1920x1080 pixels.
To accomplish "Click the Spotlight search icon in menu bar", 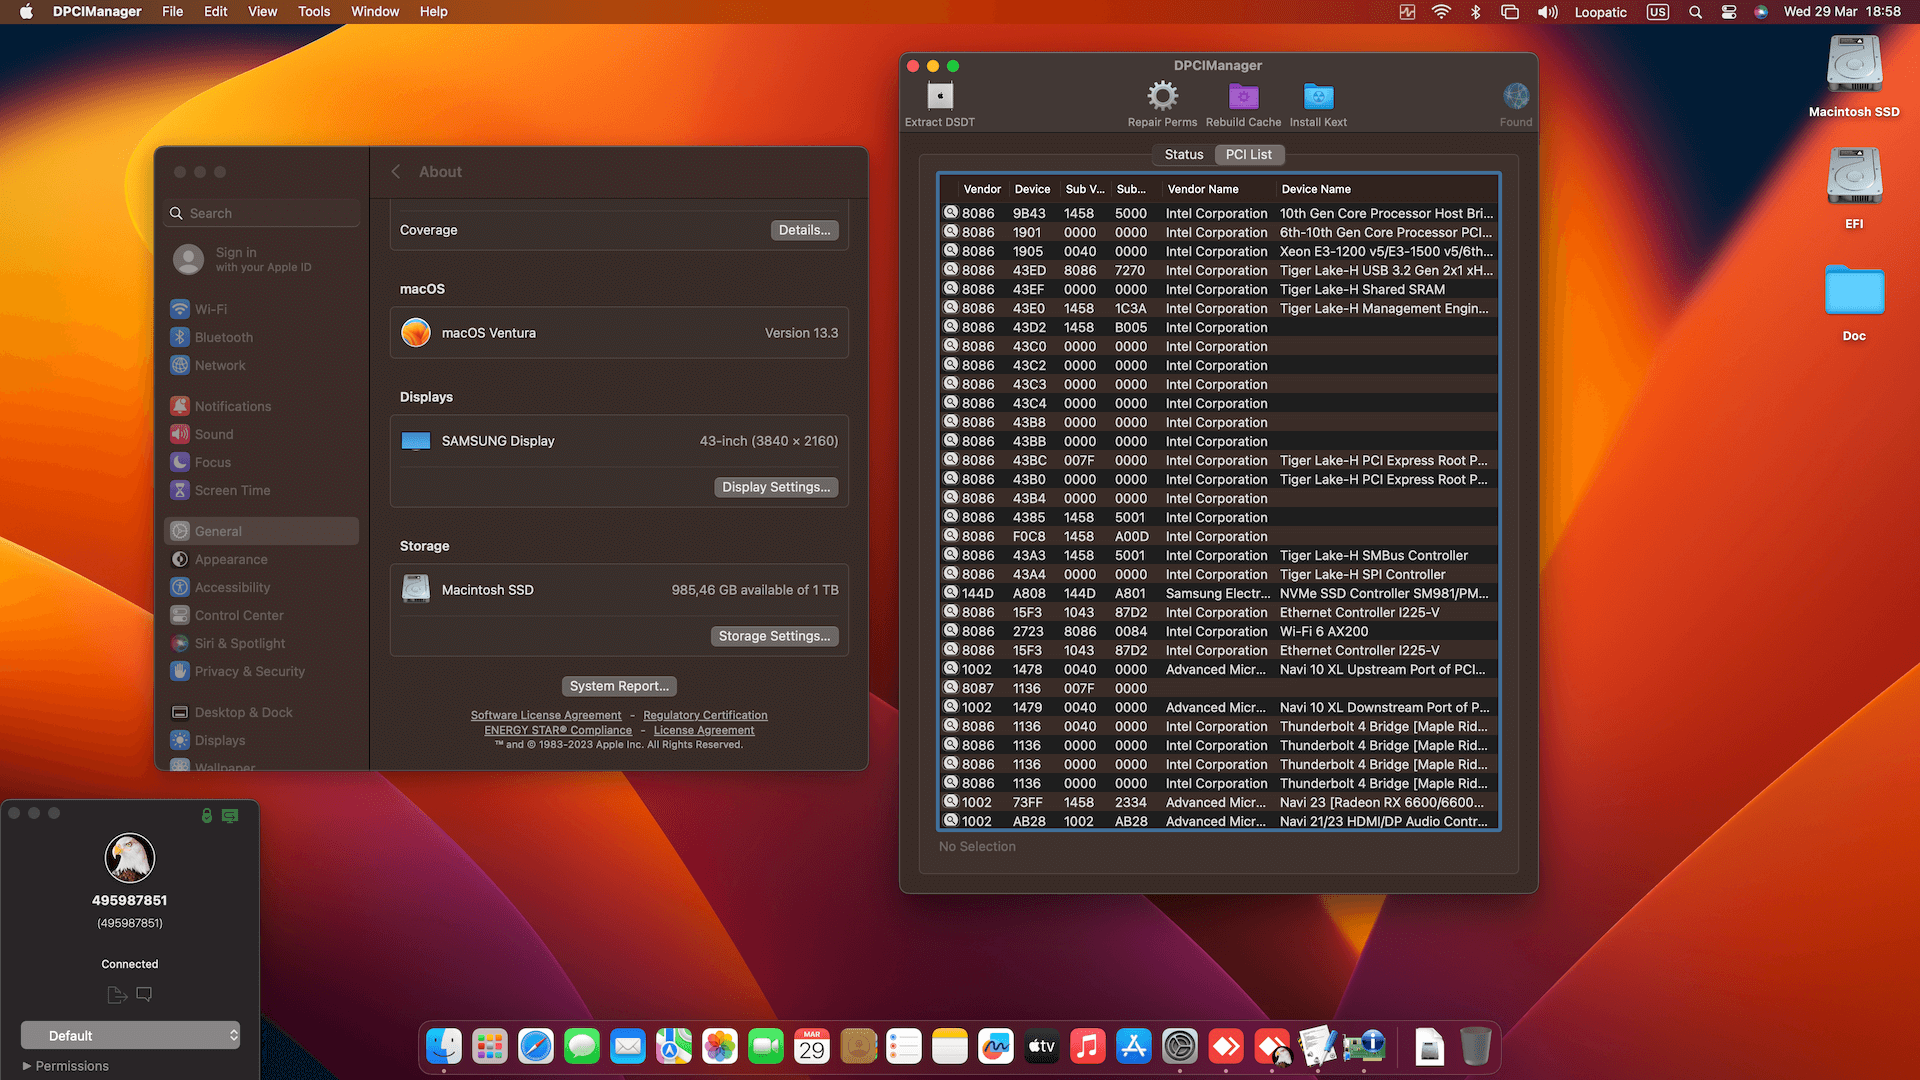I will click(1694, 12).
